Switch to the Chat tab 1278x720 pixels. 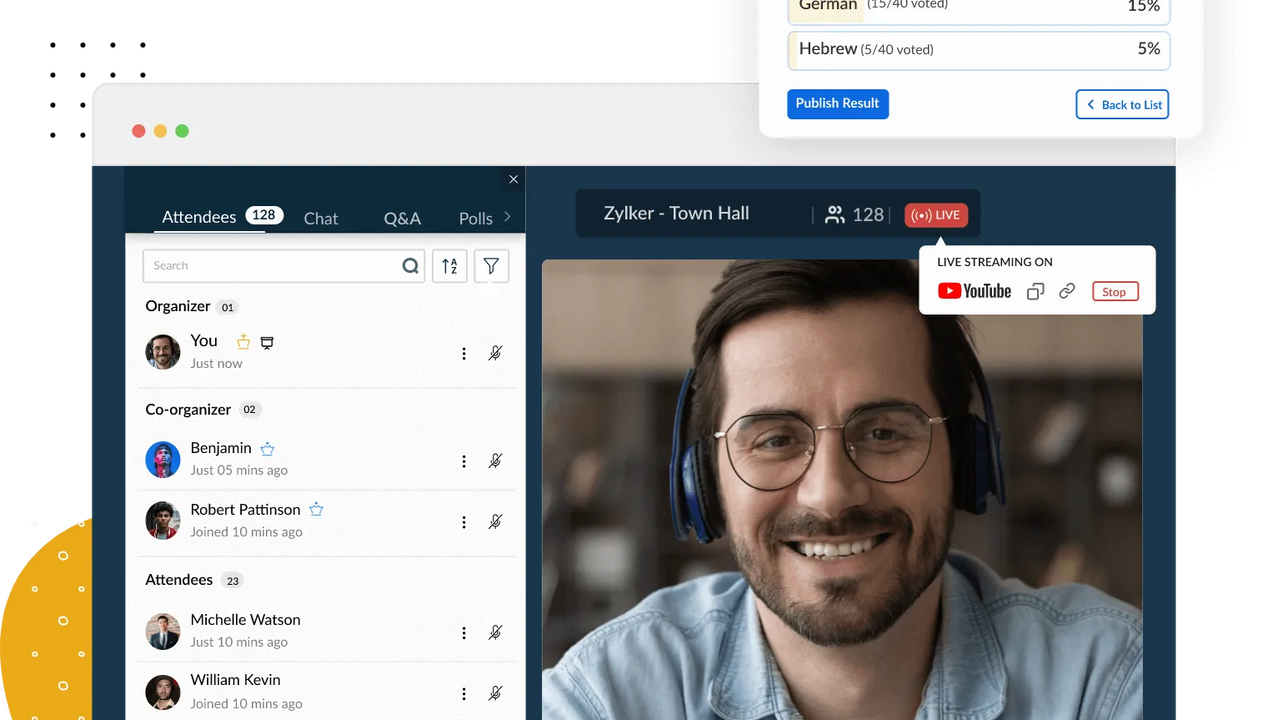coord(321,218)
